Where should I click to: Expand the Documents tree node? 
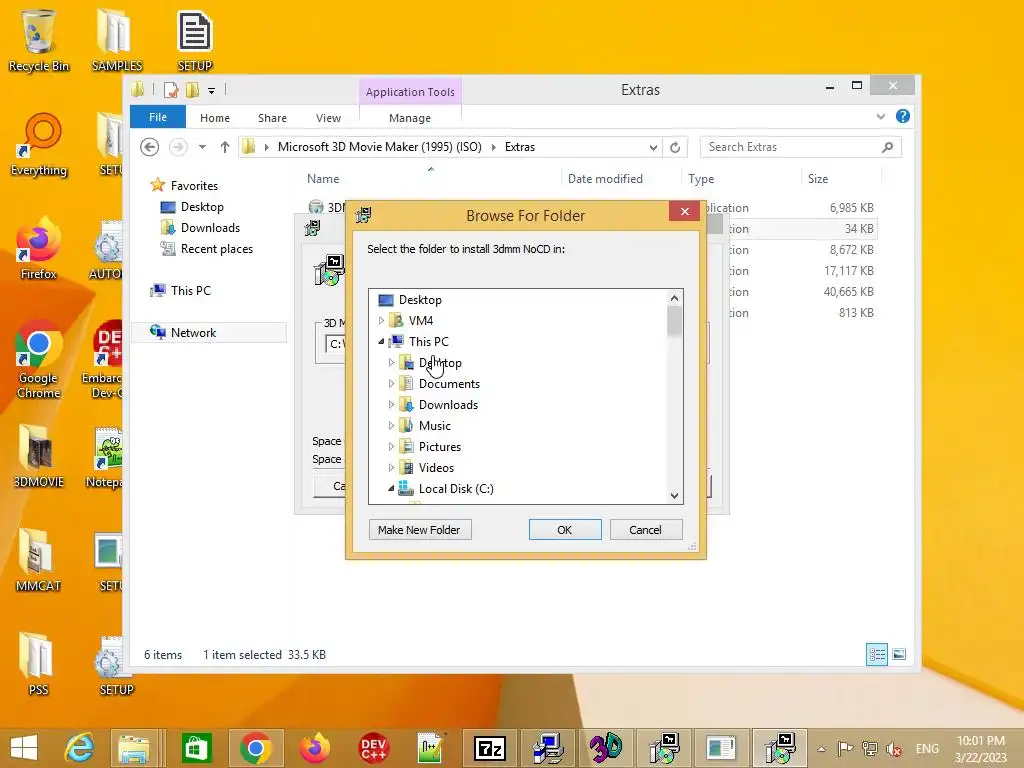391,384
